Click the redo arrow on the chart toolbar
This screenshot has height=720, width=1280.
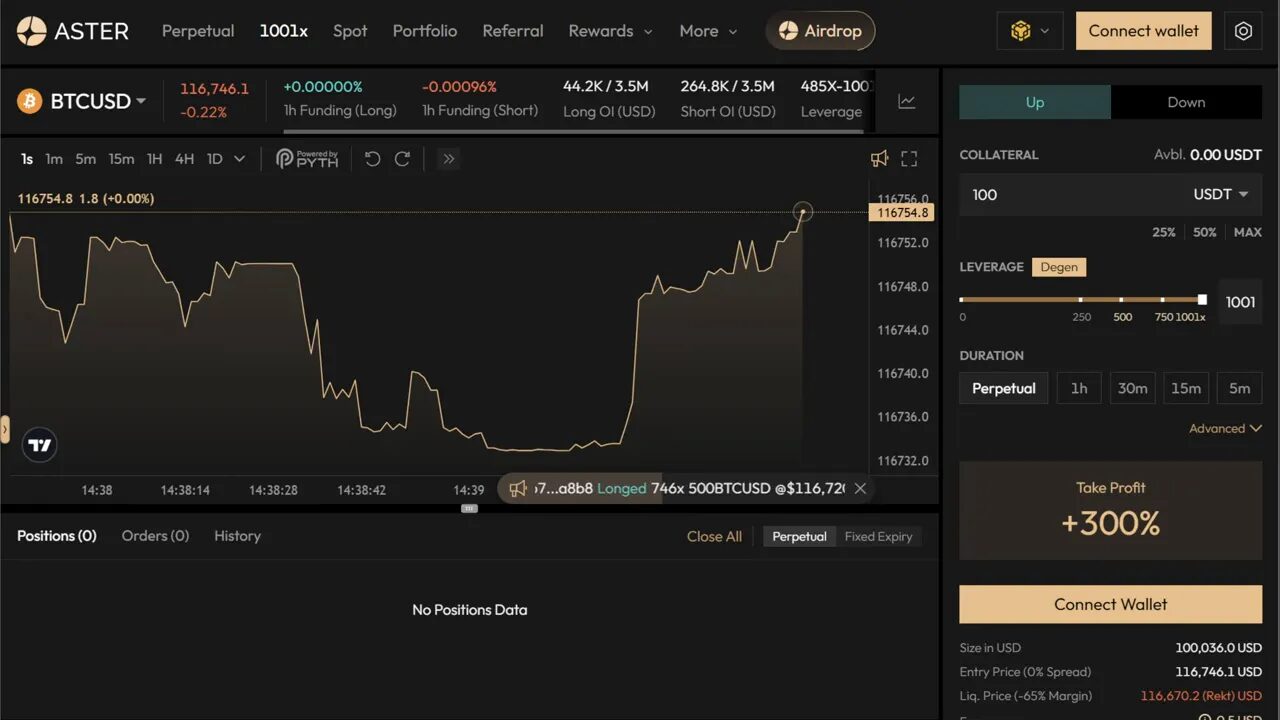click(x=402, y=158)
